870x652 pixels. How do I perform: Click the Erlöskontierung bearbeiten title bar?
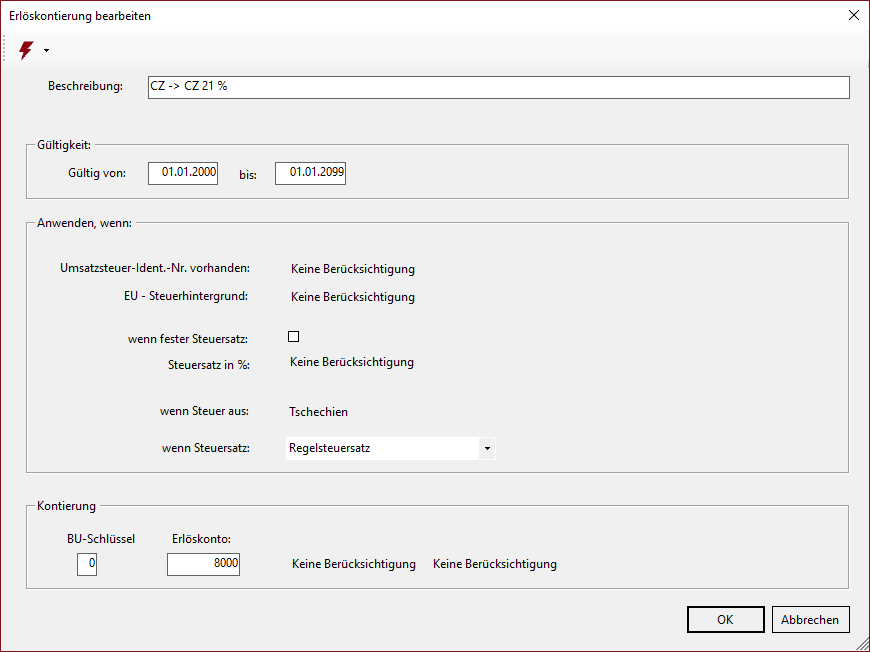pos(400,16)
